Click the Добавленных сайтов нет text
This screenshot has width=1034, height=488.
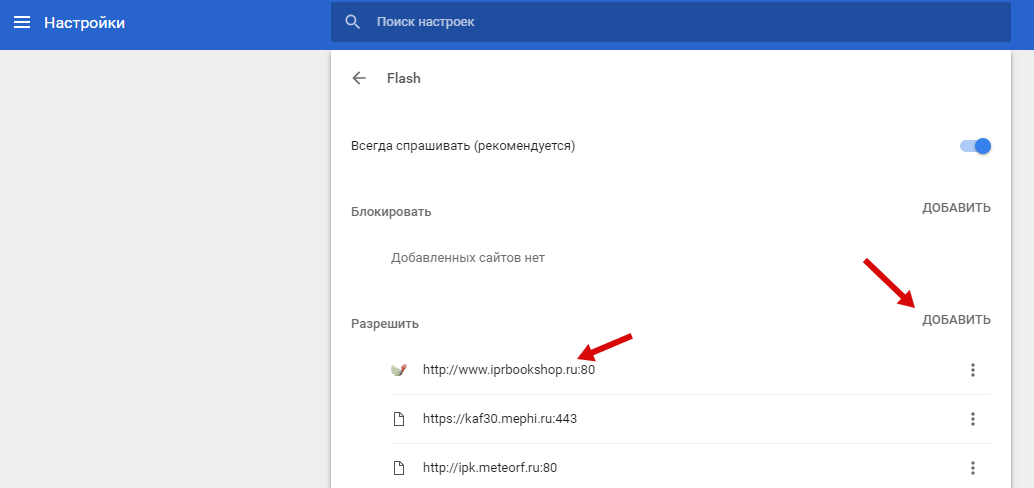(x=467, y=258)
